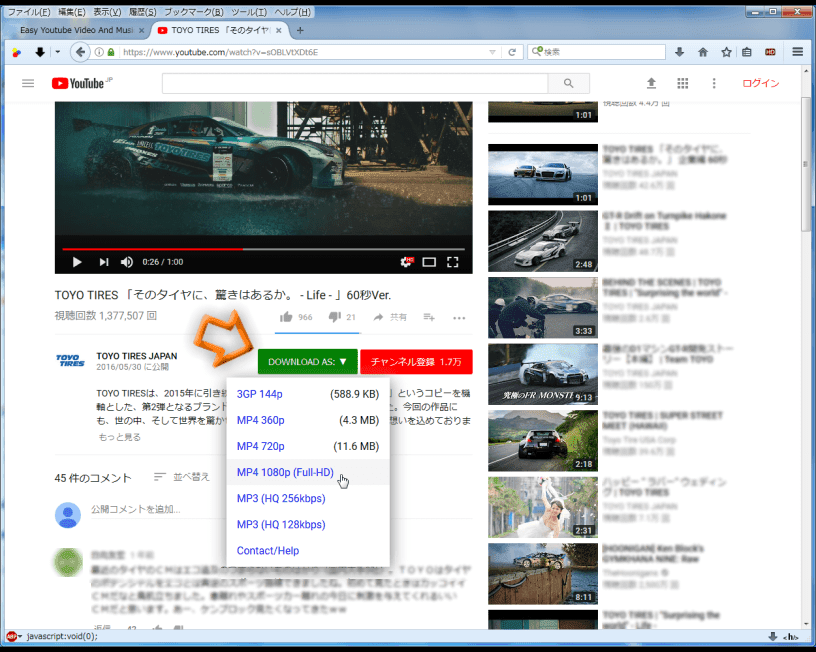Mute the video with the speaker icon
Screen dimensions: 816x652
(125, 261)
